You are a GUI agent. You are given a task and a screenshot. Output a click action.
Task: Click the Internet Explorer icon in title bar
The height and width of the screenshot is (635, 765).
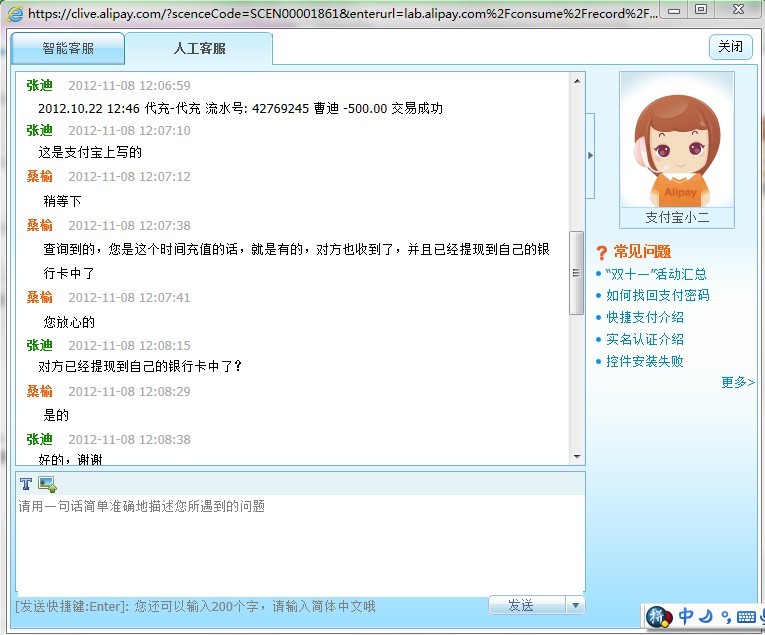click(15, 13)
